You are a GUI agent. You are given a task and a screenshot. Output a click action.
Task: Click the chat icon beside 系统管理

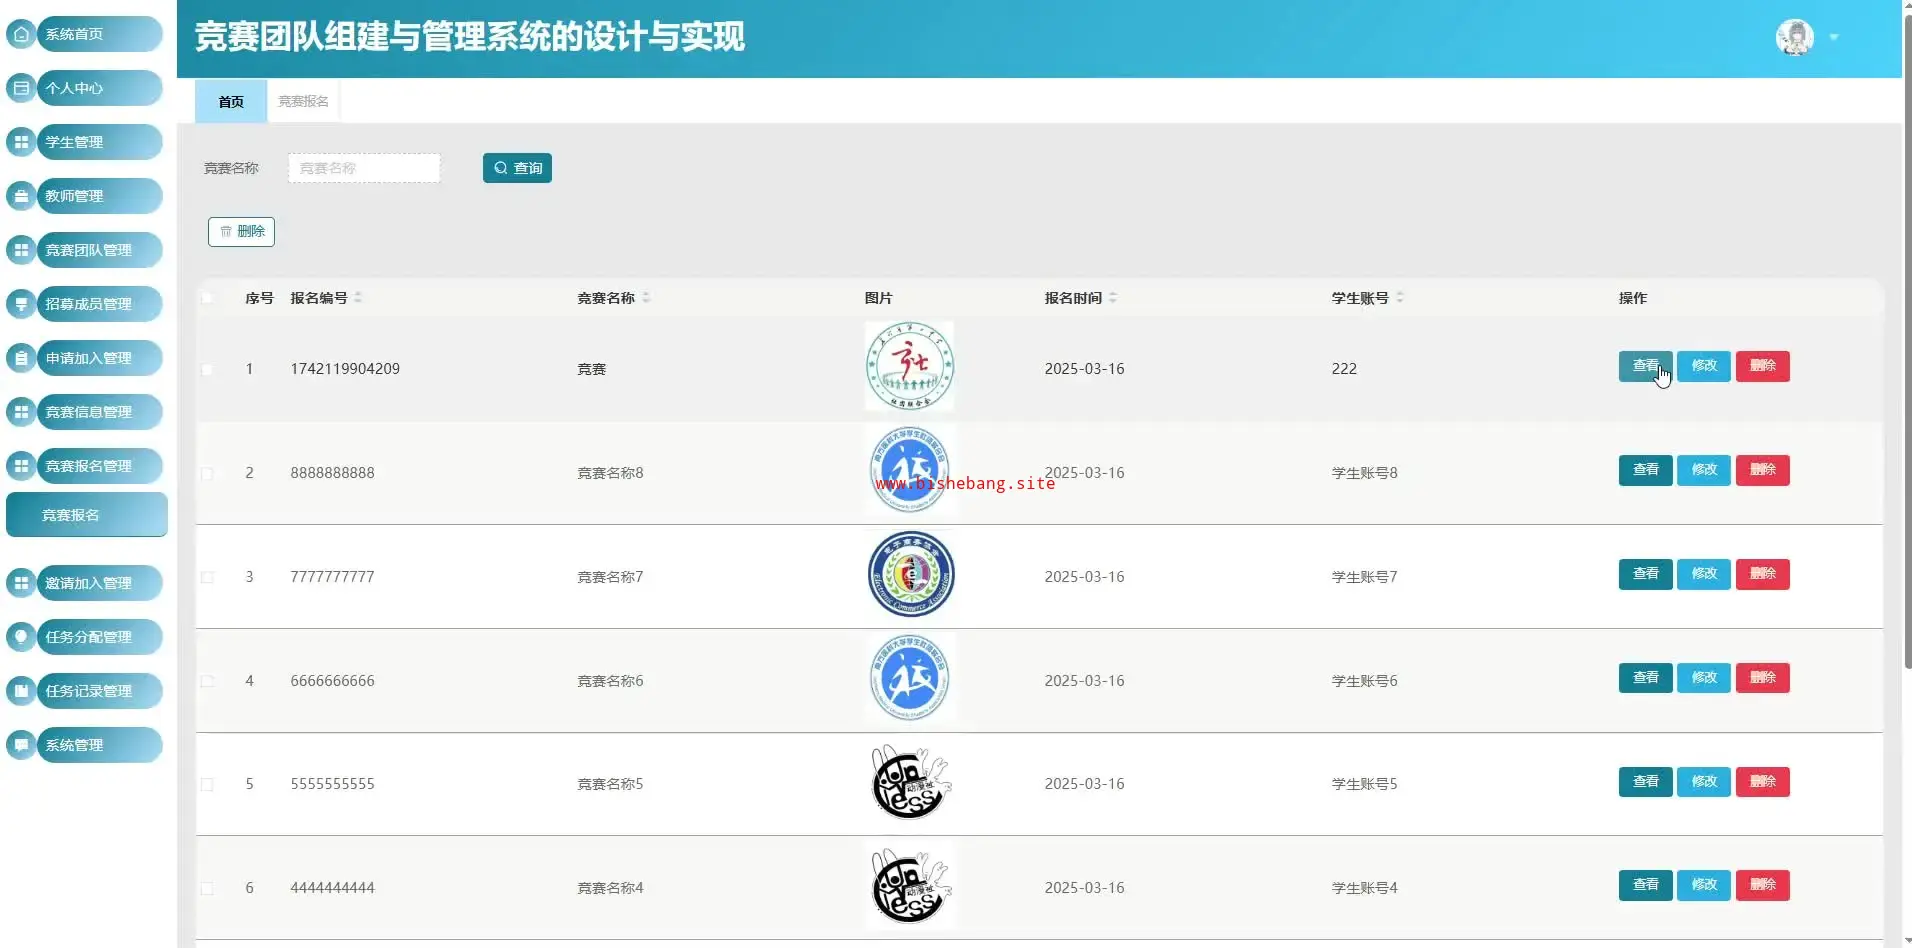21,745
